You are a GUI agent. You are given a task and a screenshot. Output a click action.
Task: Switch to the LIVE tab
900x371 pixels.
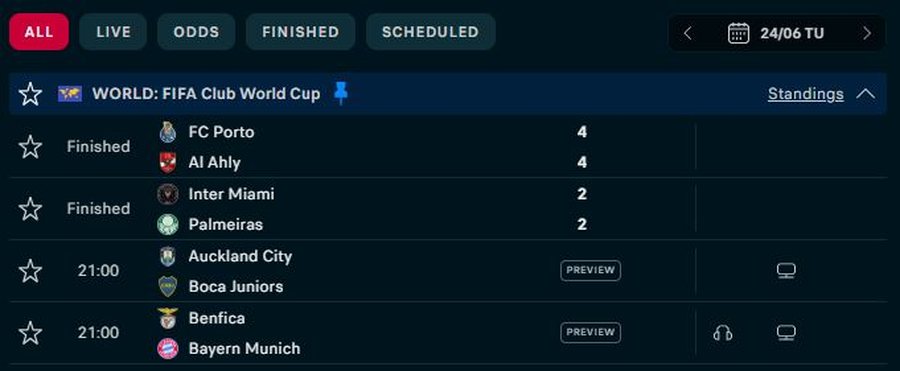coord(113,32)
